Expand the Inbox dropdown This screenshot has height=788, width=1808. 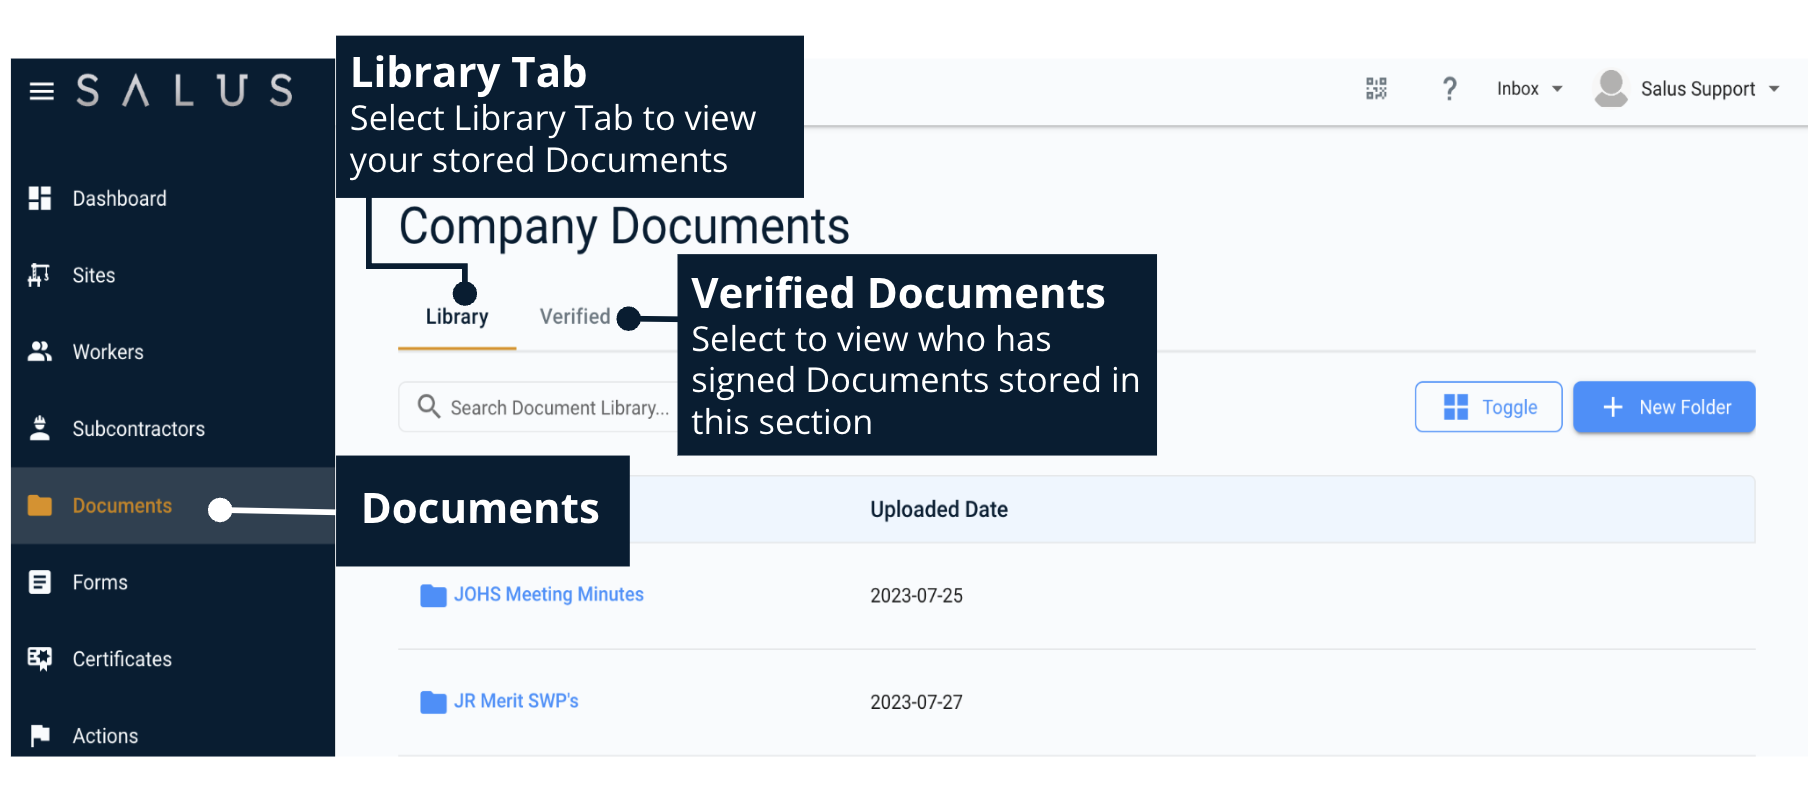[1529, 89]
